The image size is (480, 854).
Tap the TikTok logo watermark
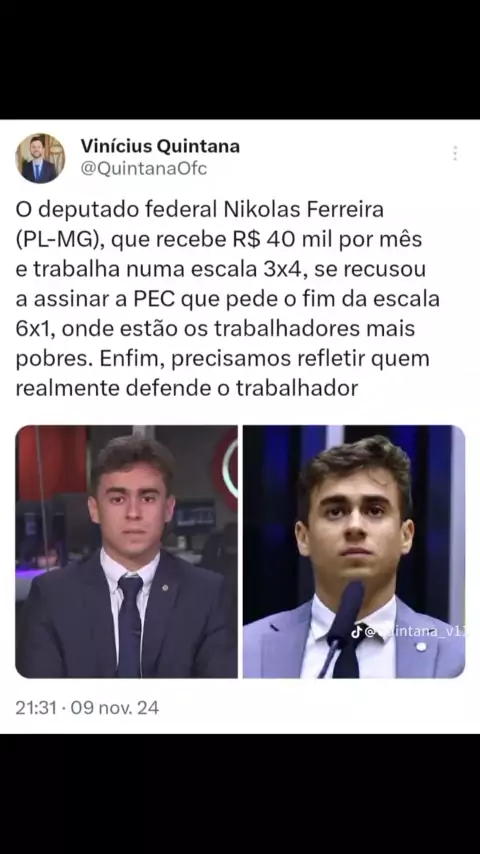click(356, 631)
